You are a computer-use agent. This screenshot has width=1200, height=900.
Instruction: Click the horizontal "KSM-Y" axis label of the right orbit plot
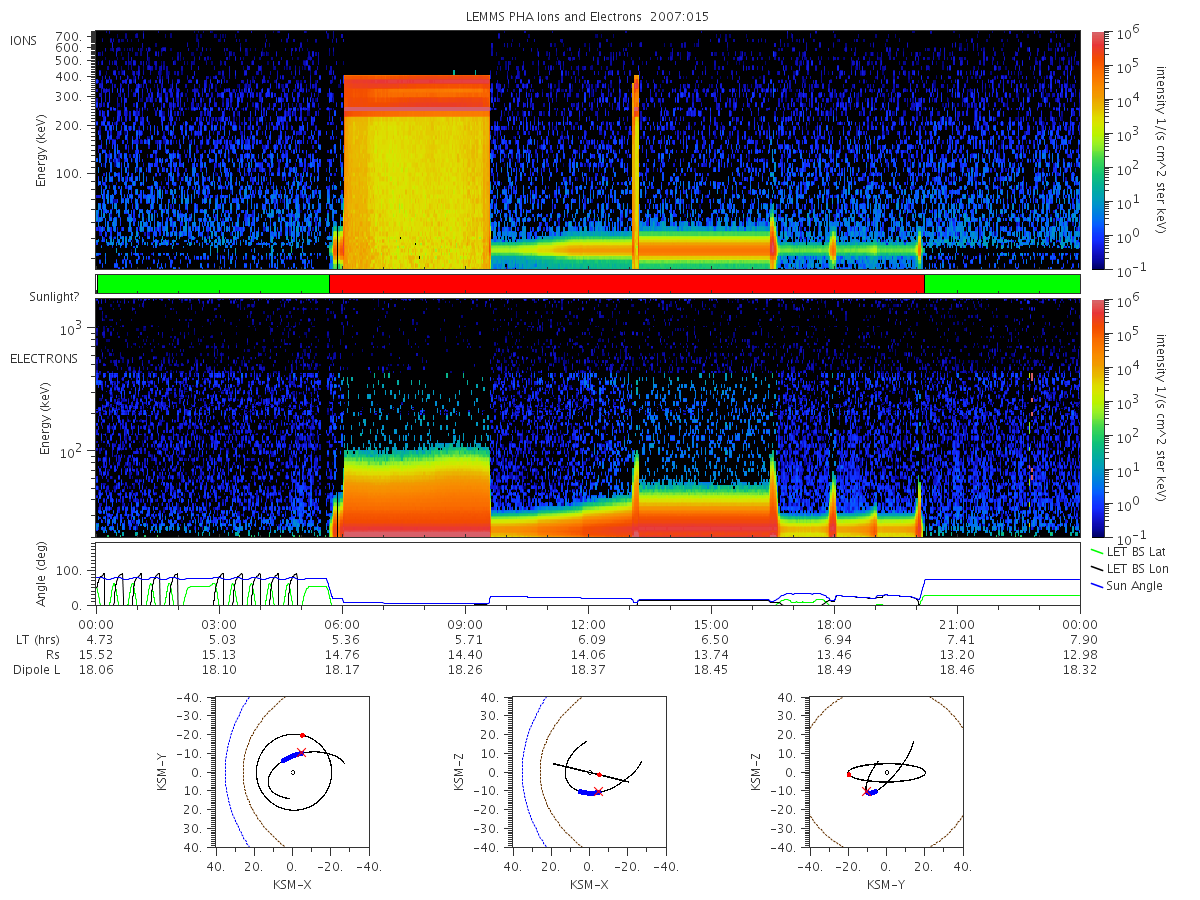coord(886,885)
